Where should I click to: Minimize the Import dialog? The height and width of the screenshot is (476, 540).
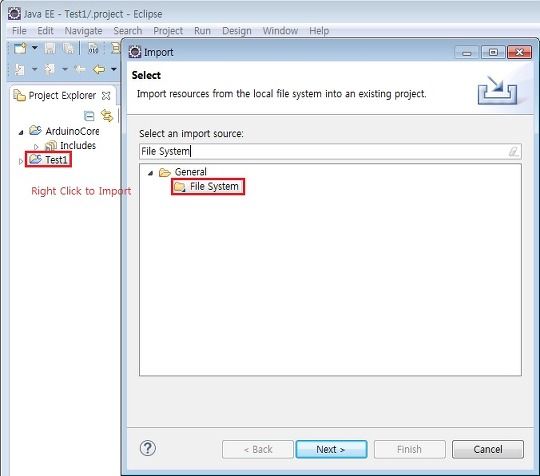(467, 53)
